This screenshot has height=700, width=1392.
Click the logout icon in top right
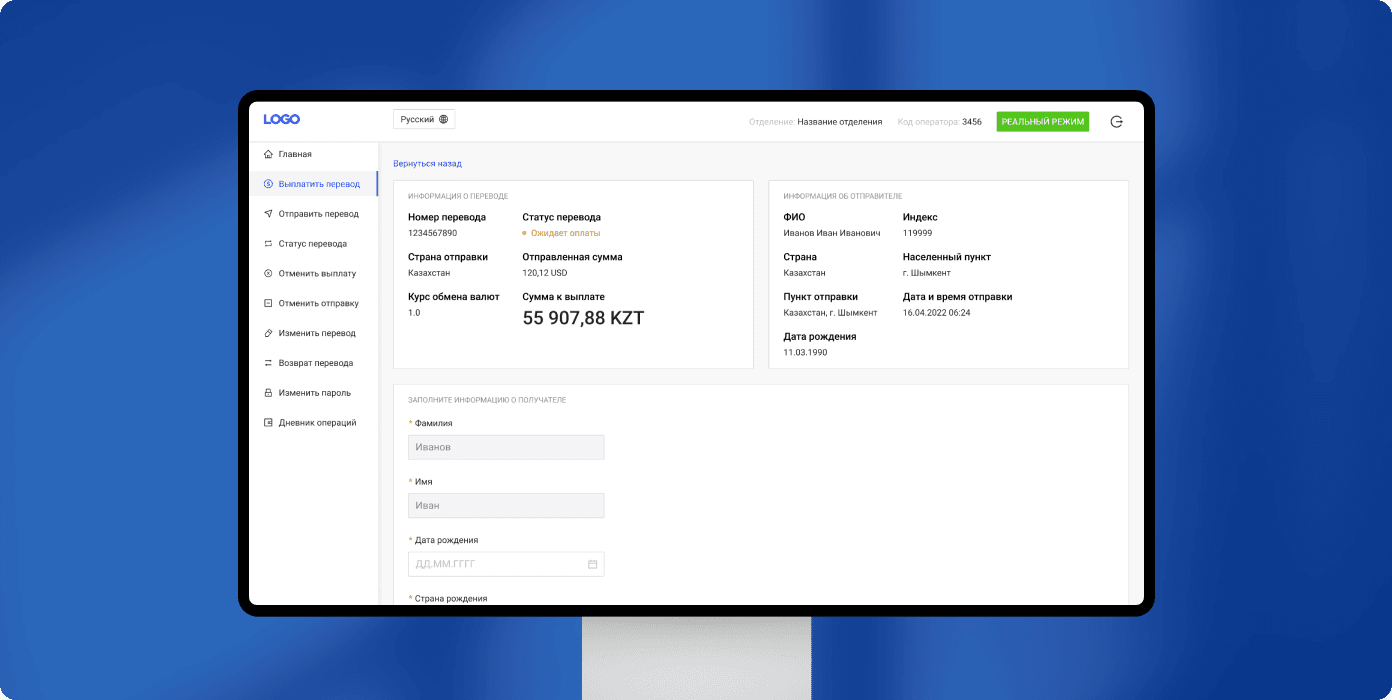1117,121
